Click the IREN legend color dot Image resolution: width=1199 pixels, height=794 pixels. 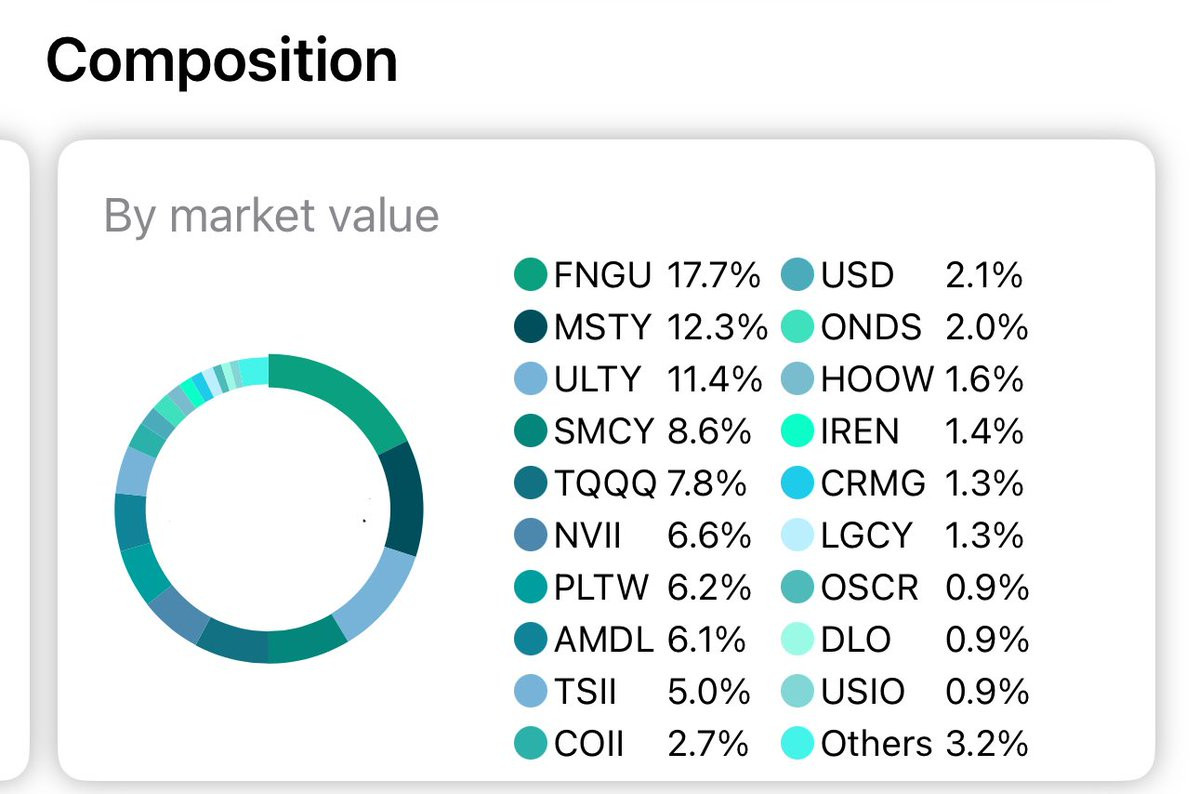click(797, 431)
